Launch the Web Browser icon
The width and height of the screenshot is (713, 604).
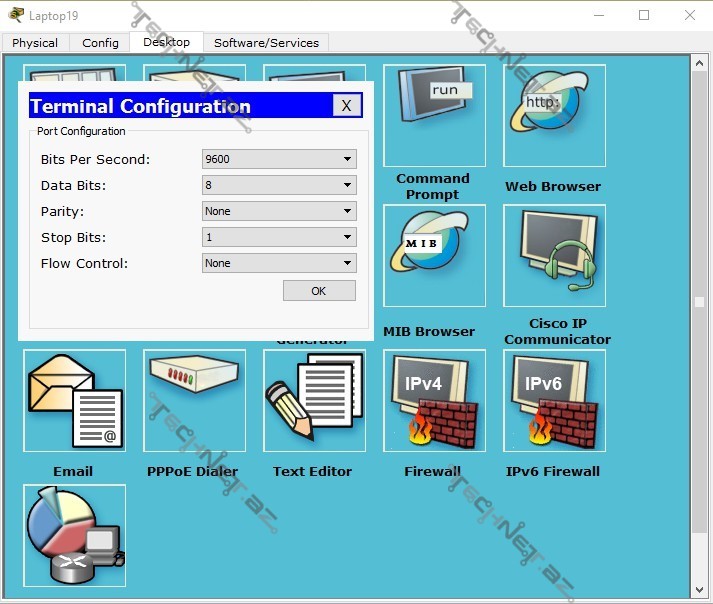(x=554, y=116)
